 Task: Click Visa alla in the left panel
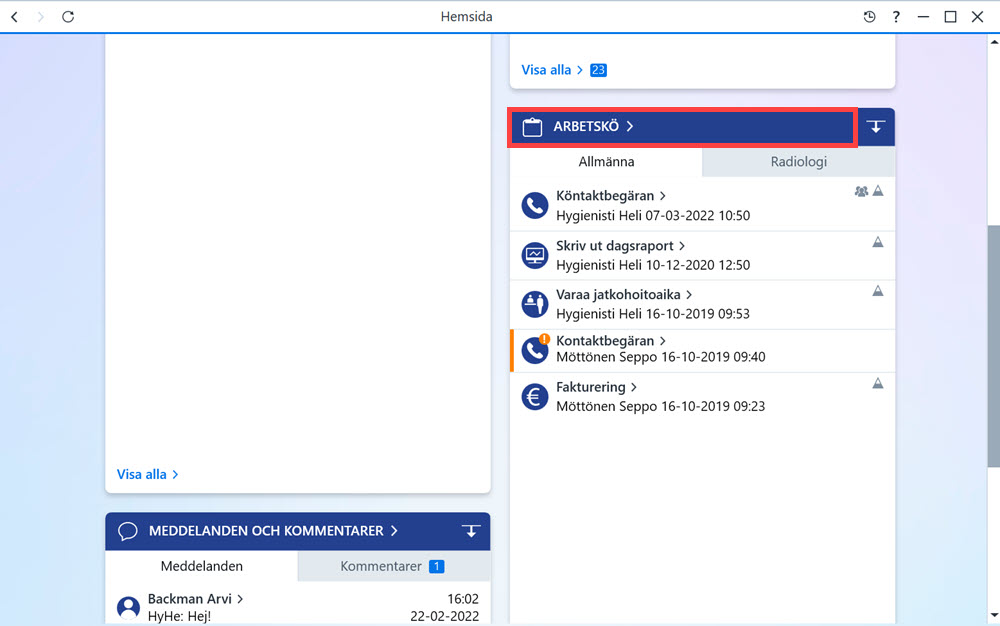point(147,474)
